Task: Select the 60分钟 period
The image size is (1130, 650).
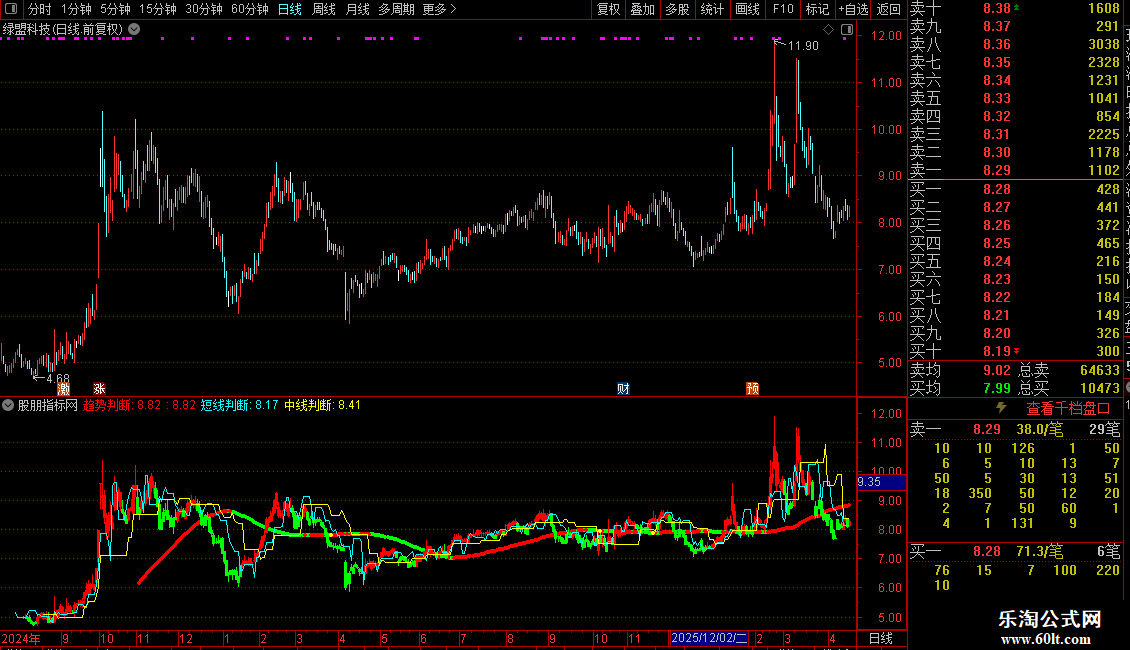Action: tap(250, 9)
